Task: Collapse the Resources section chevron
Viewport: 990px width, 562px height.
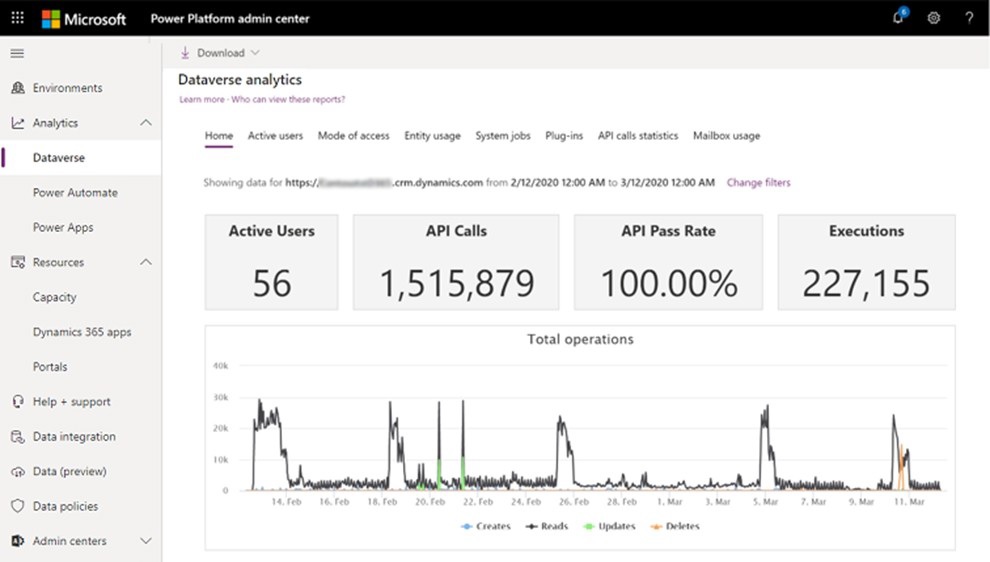Action: click(146, 262)
